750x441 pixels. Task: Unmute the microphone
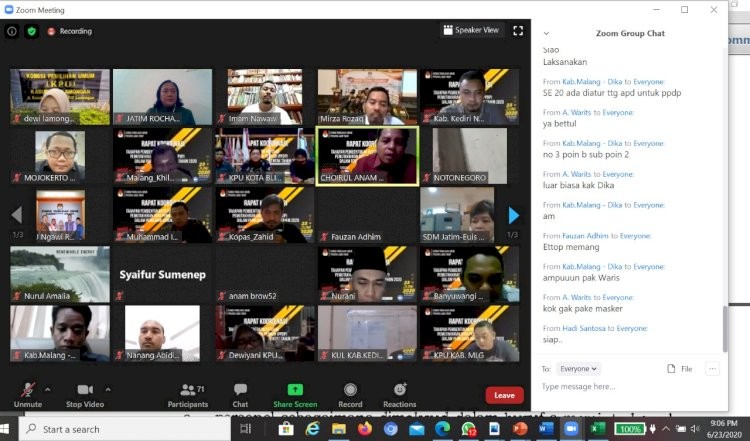click(28, 392)
